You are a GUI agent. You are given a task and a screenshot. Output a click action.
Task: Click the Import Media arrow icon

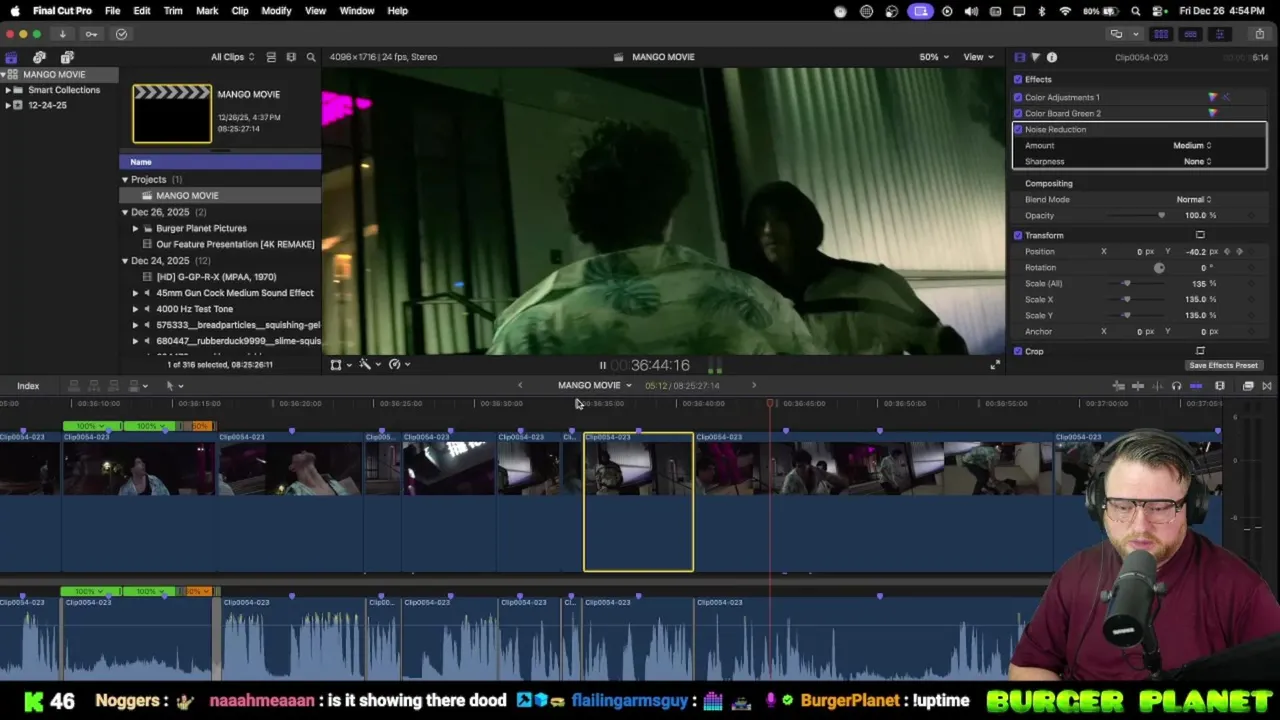pos(62,34)
